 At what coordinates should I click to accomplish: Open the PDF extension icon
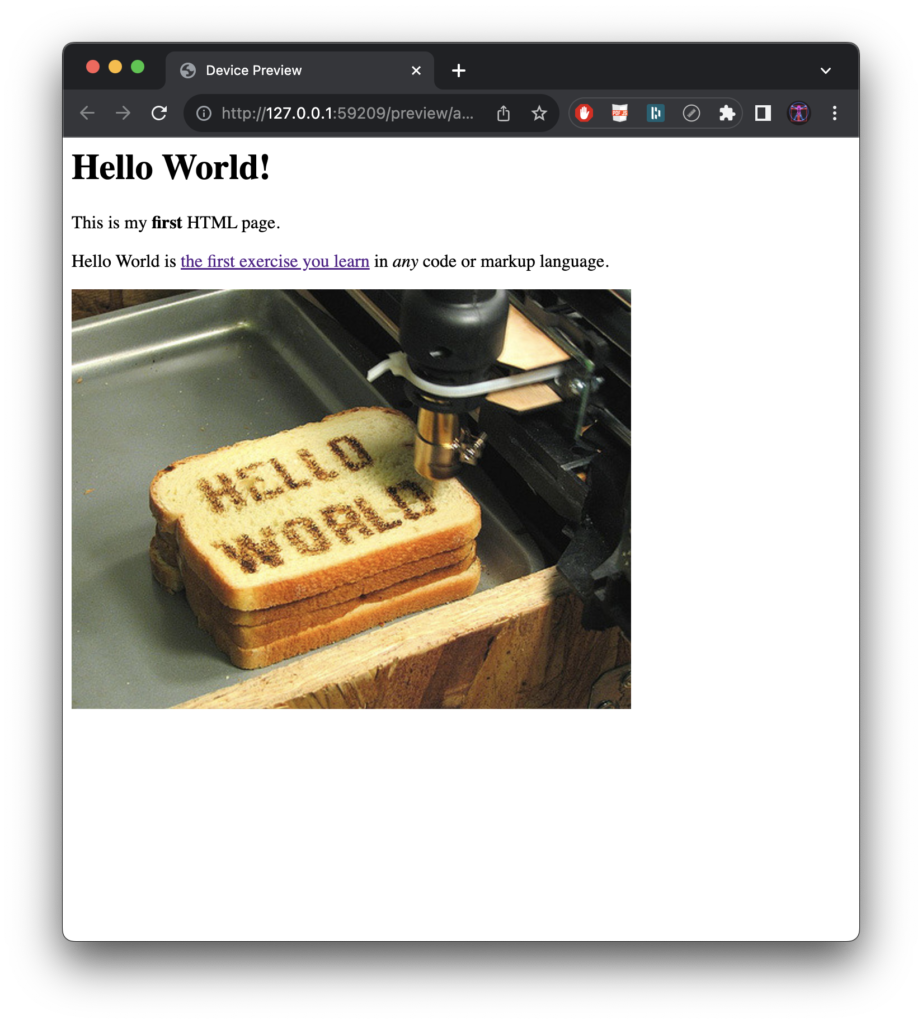point(620,113)
